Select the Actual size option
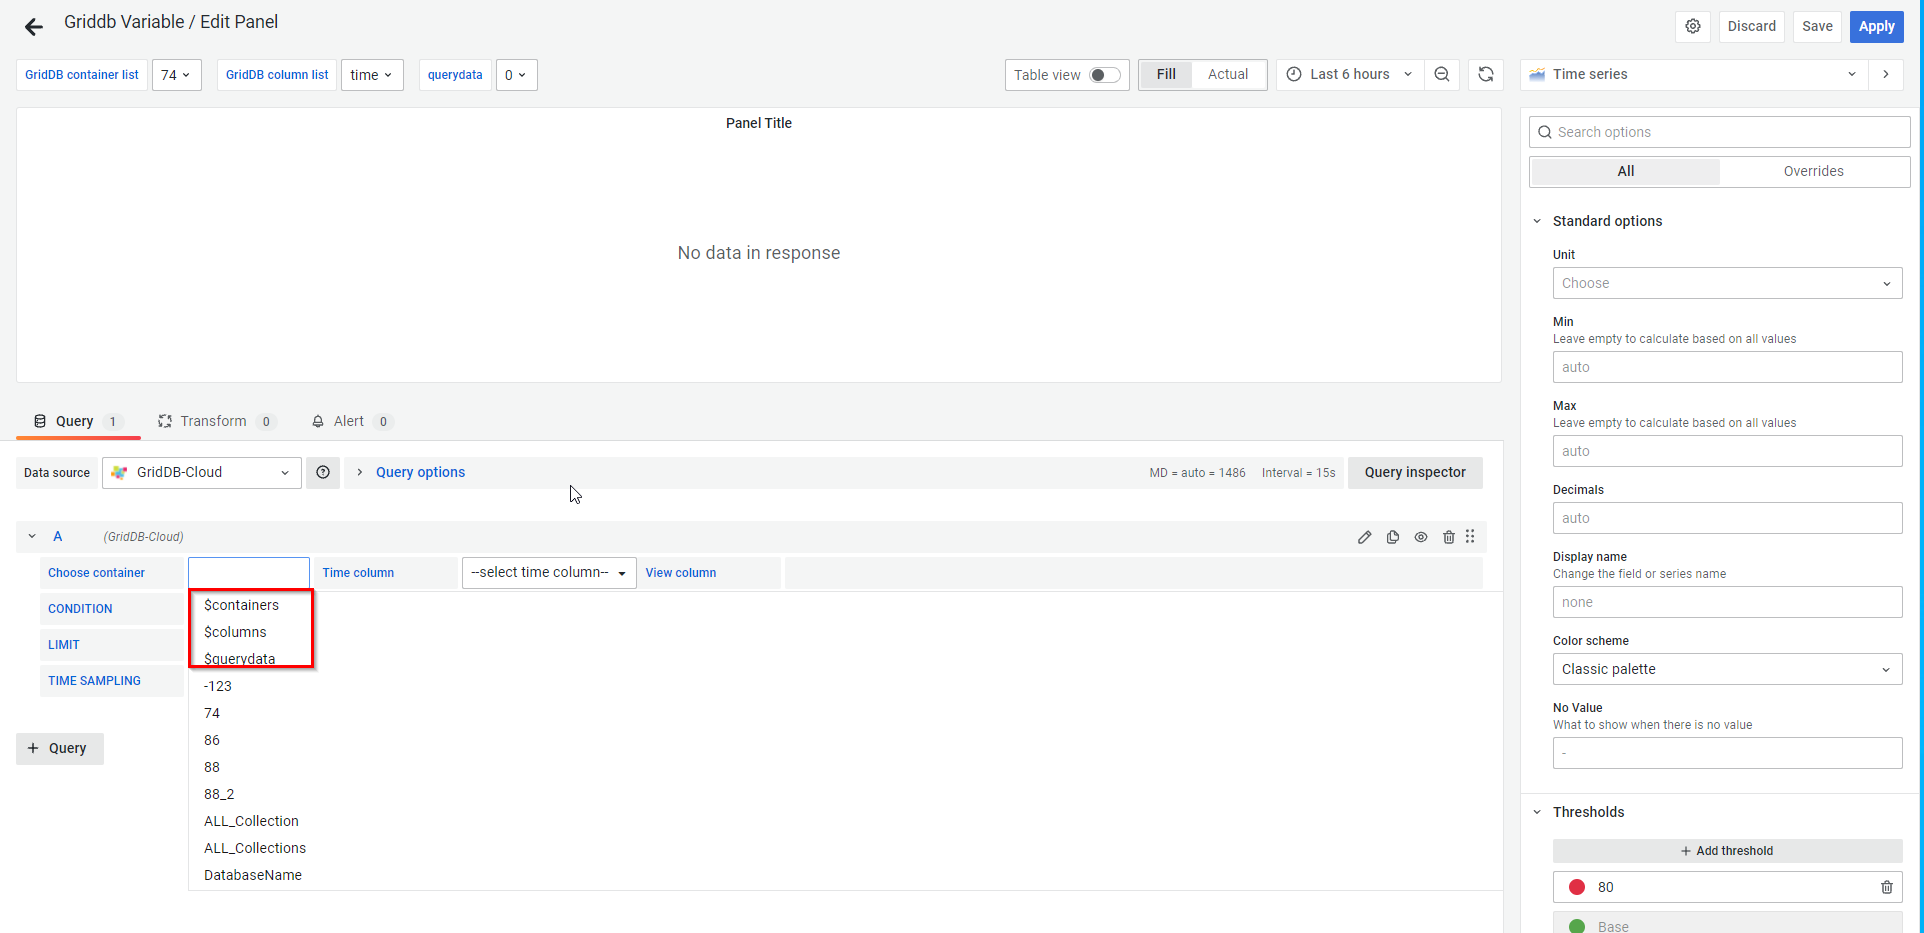This screenshot has width=1924, height=933. (x=1227, y=75)
